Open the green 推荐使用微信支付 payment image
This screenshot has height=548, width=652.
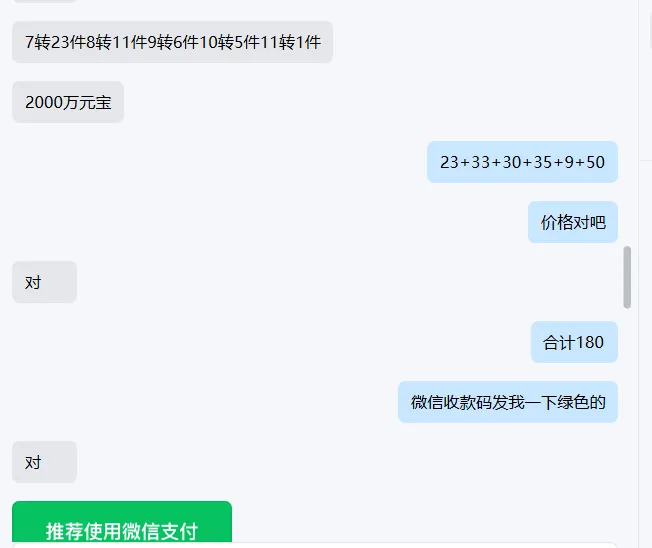[122, 522]
